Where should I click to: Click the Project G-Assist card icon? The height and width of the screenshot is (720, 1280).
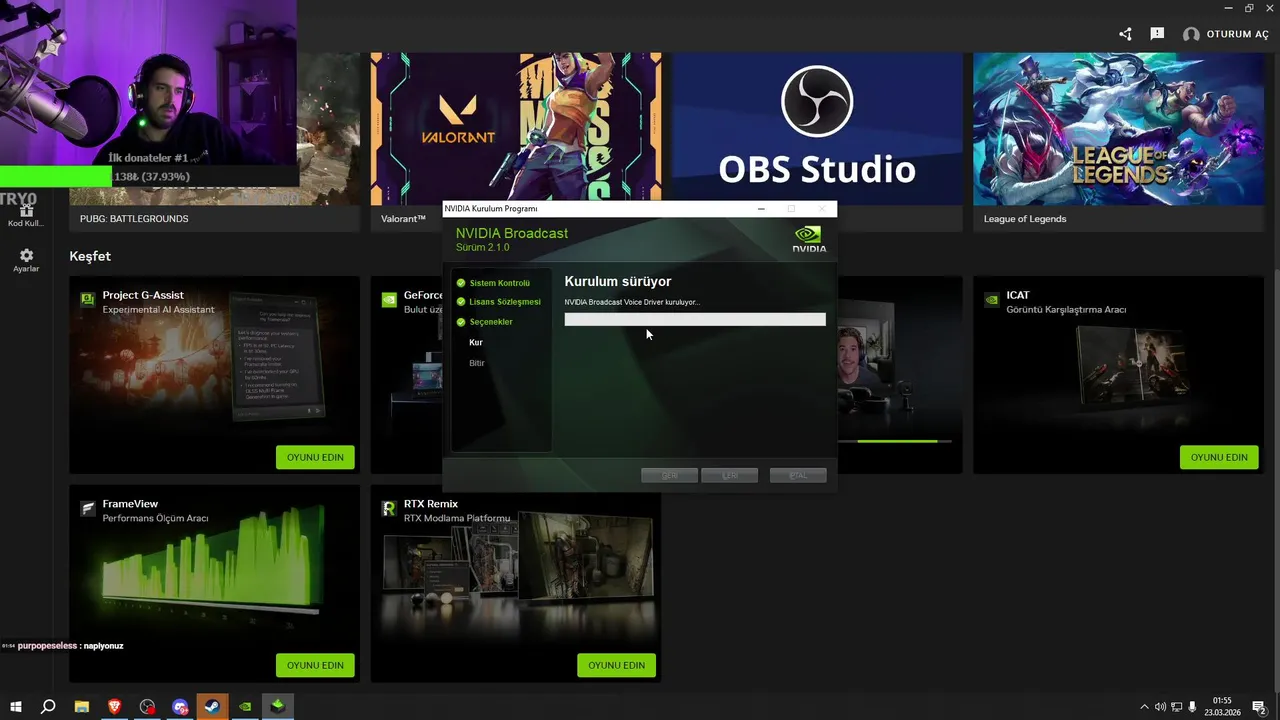tap(88, 298)
